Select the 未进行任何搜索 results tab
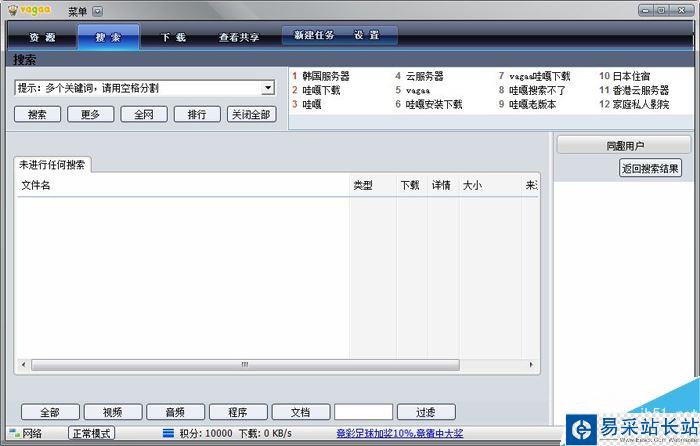The width and height of the screenshot is (700, 446). [x=52, y=165]
